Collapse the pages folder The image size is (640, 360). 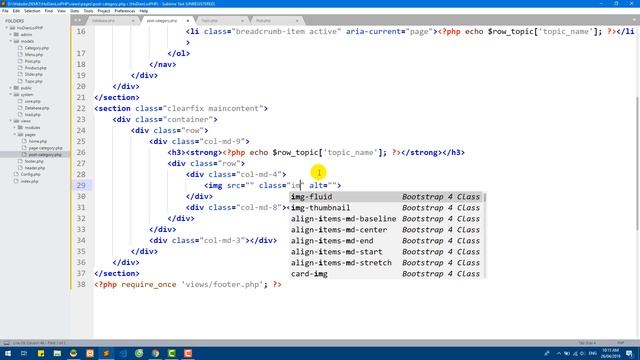pos(15,134)
